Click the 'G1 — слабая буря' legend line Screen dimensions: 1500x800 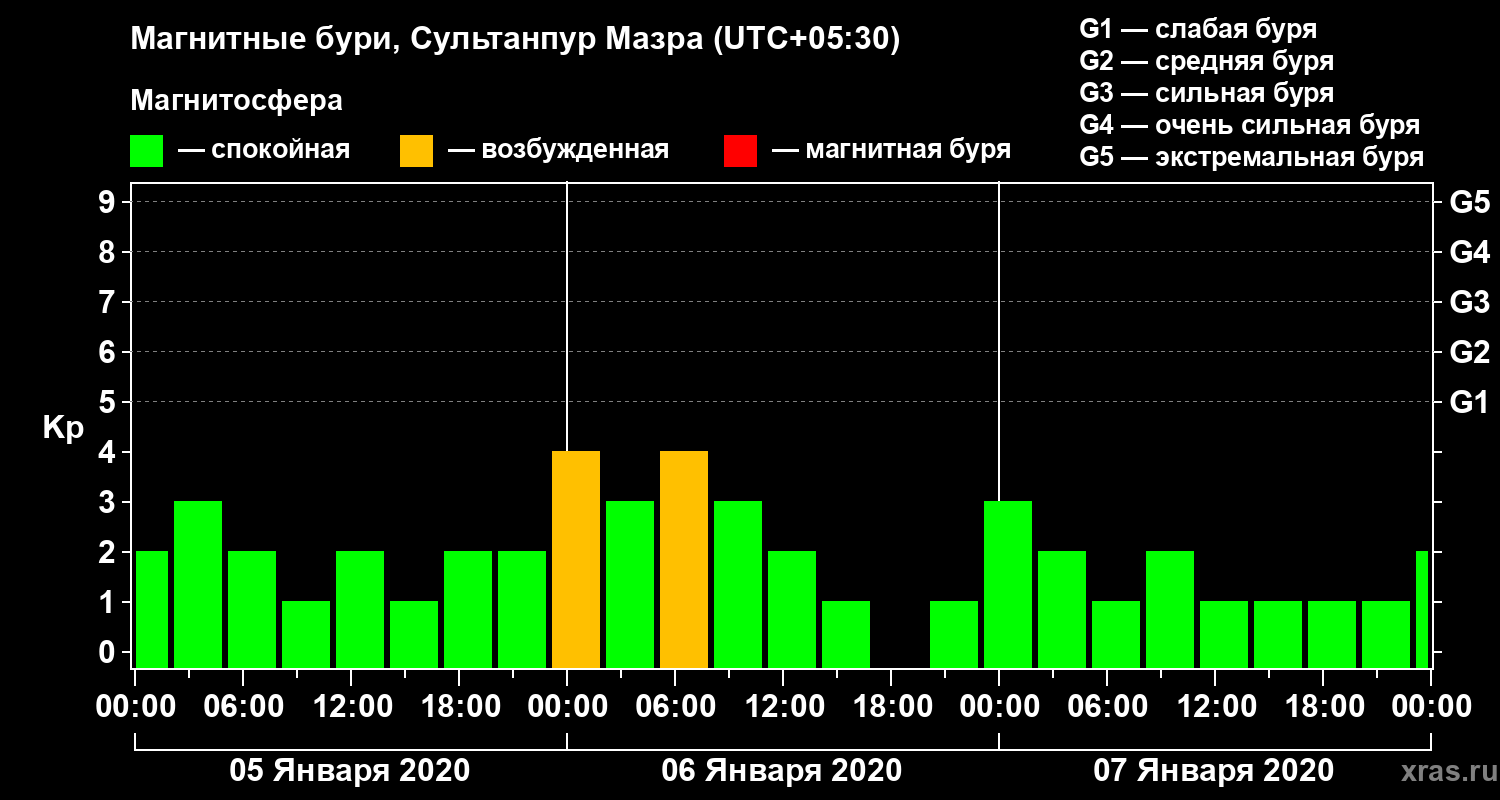1198,28
